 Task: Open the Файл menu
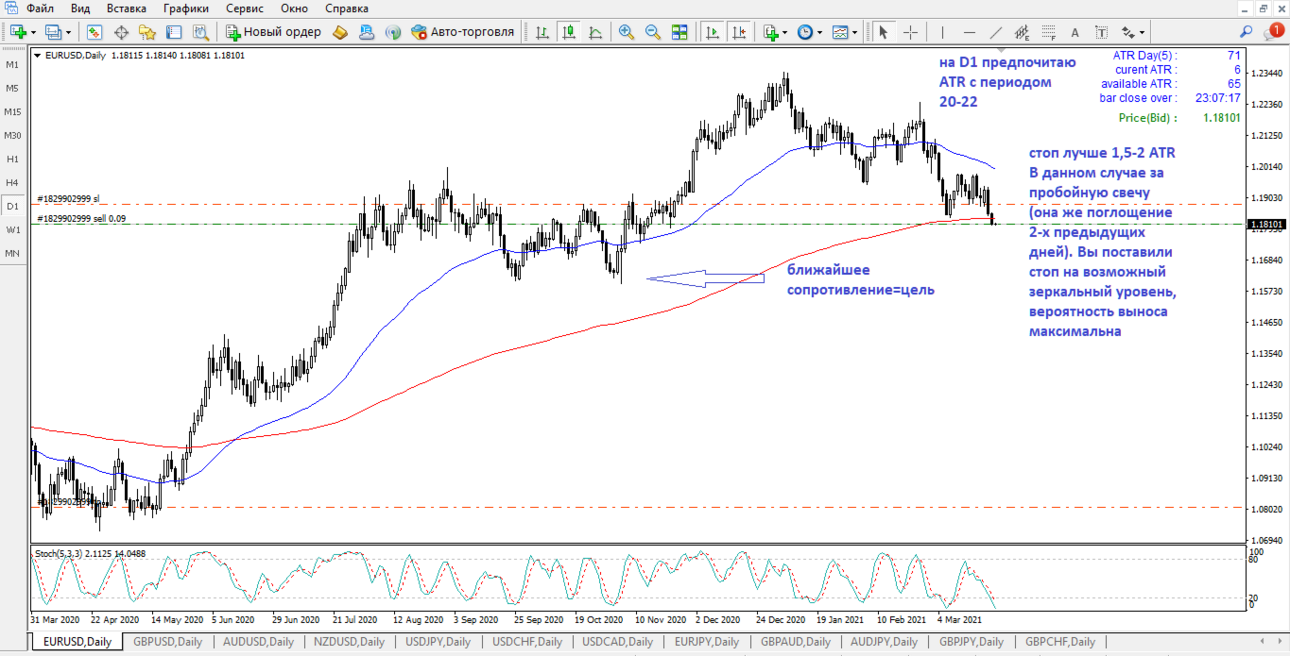tap(39, 8)
